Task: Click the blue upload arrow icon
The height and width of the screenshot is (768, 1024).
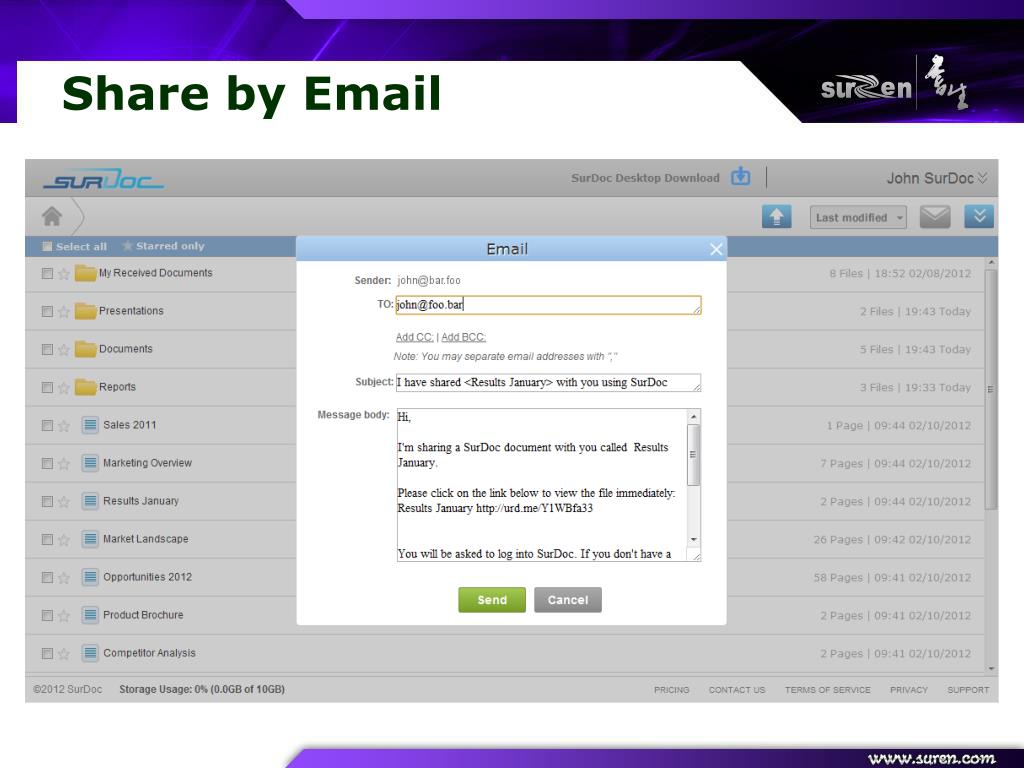Action: 776,217
